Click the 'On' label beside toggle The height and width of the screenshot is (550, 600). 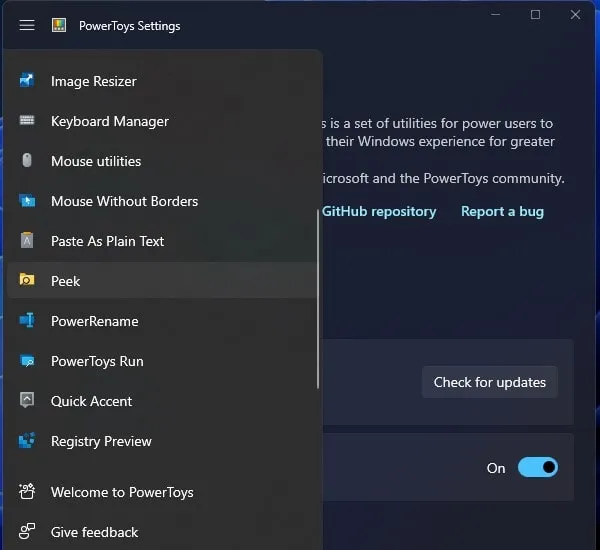pyautogui.click(x=496, y=468)
